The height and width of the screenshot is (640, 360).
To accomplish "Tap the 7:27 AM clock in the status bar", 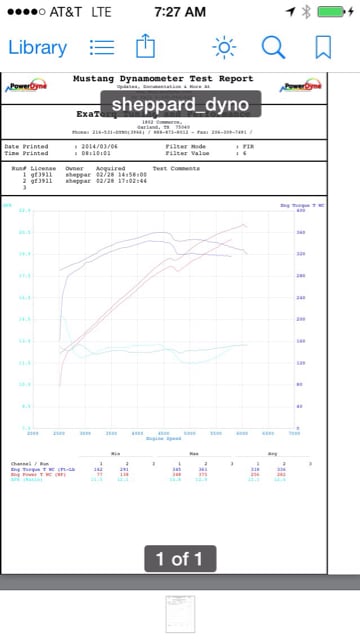I will tap(180, 12).
